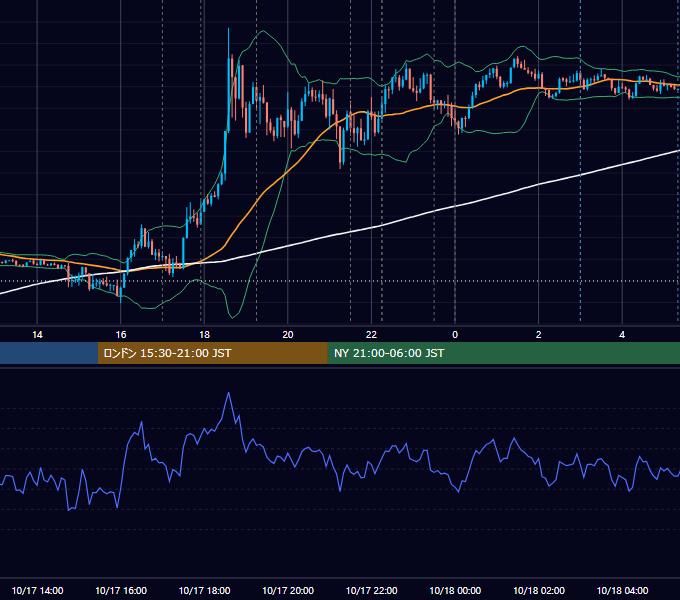This screenshot has height=600, width=680.
Task: Click the 10/17 16:00 date label
Action: (x=121, y=590)
